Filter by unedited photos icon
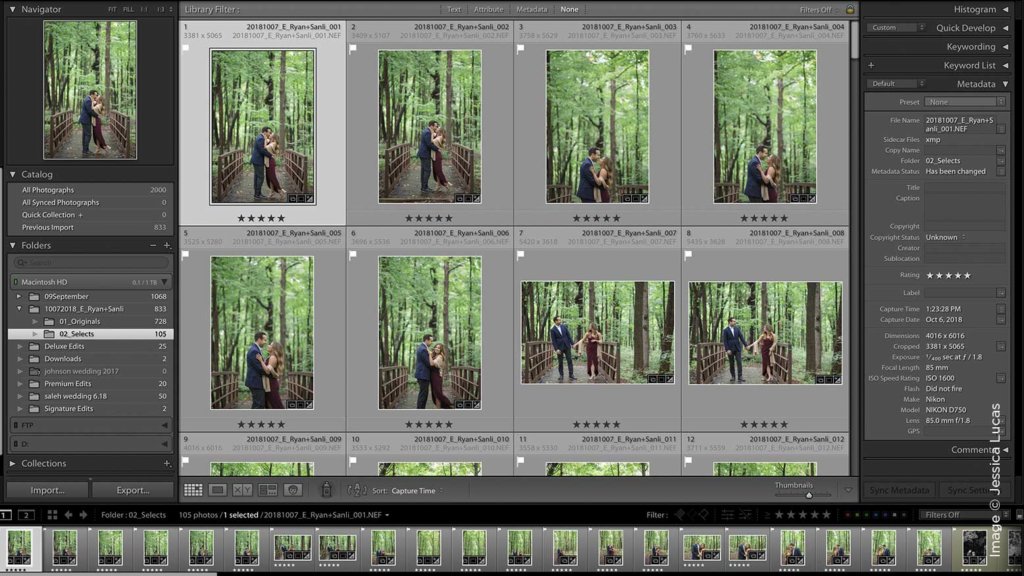This screenshot has width=1024, height=576. [745, 515]
